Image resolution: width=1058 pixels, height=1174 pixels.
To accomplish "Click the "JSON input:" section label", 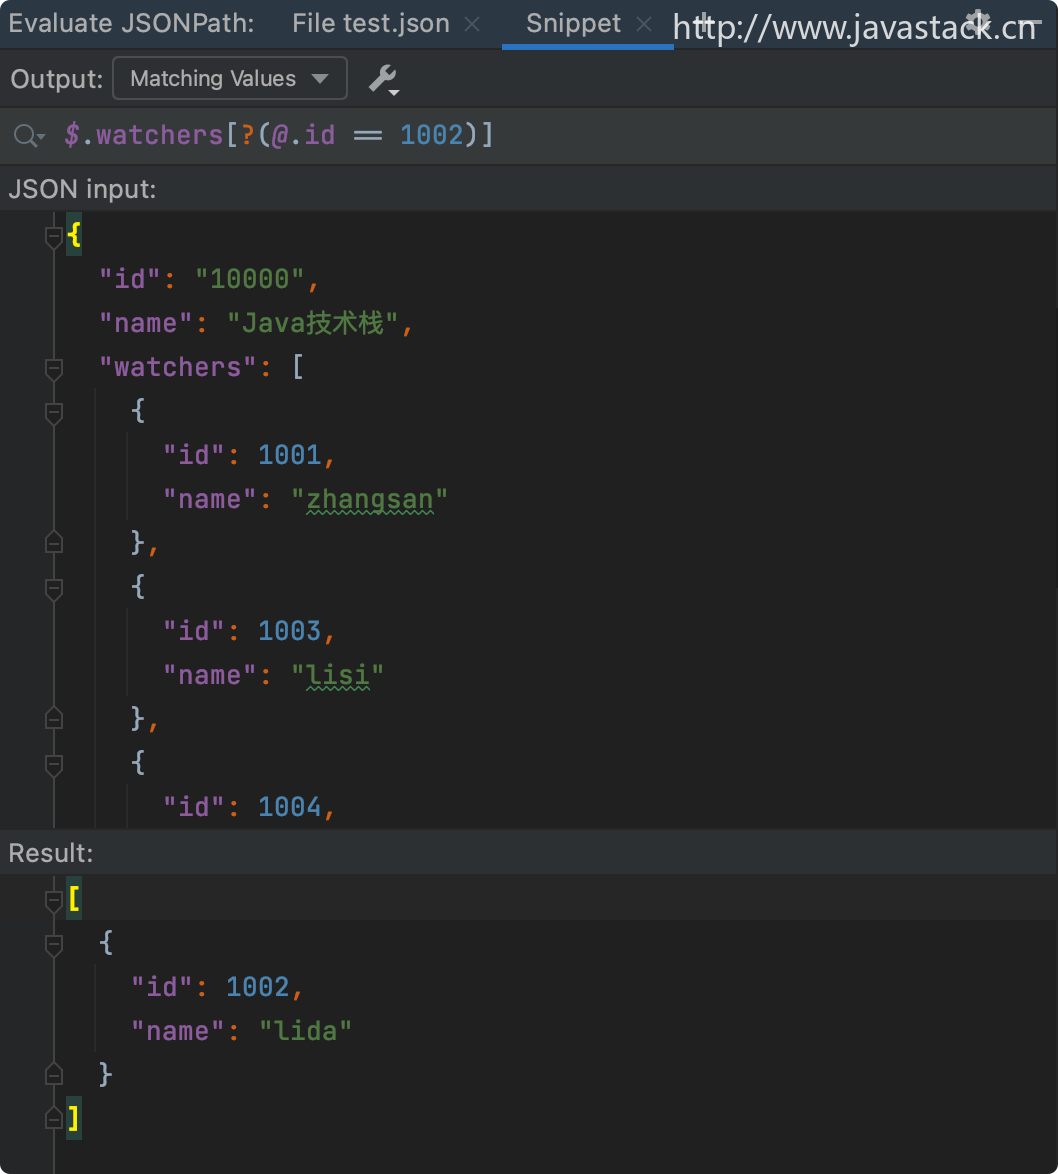I will click(82, 189).
